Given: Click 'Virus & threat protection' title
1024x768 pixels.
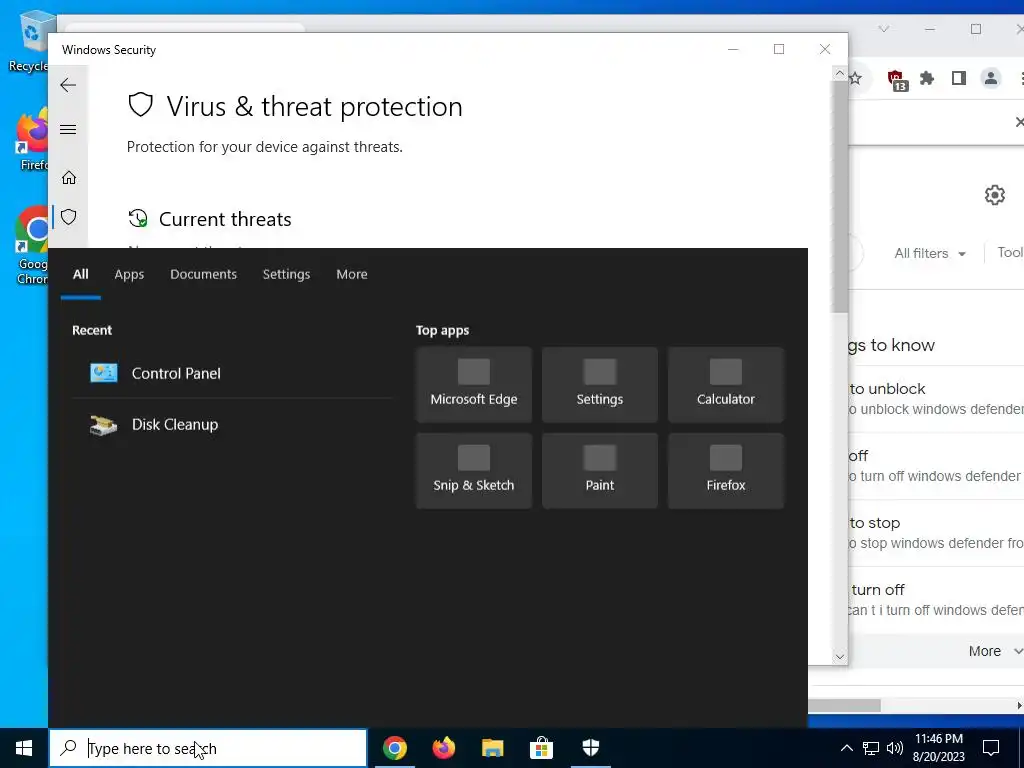Looking at the screenshot, I should tap(314, 106).
